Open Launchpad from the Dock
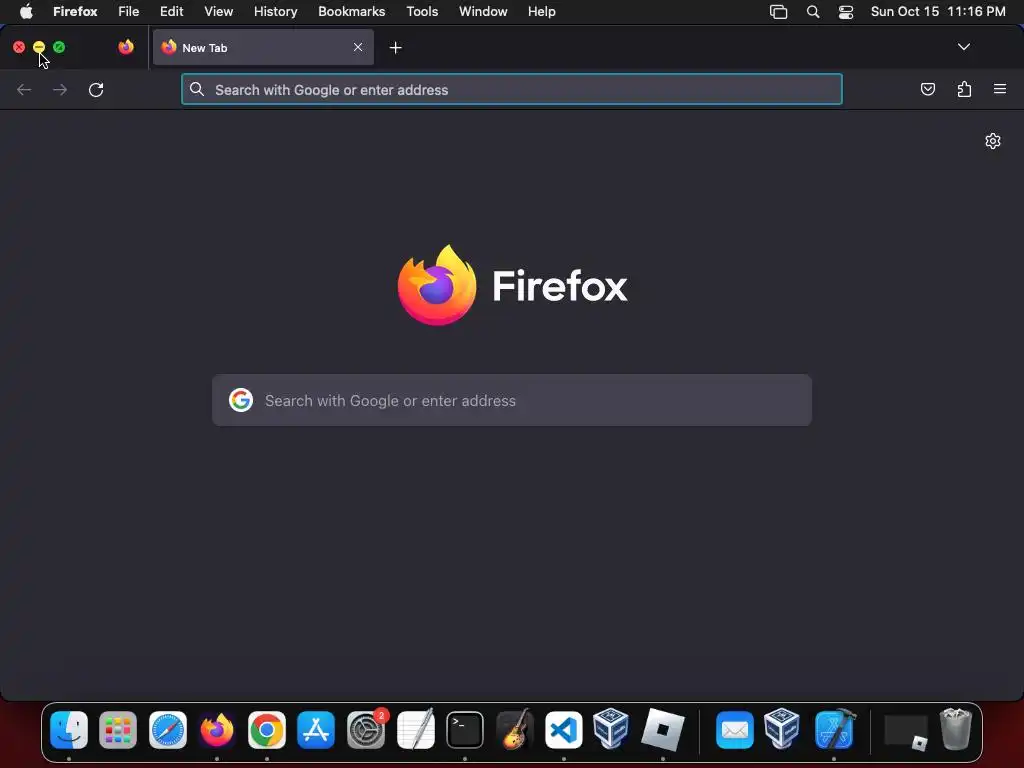The image size is (1024, 768). [118, 729]
